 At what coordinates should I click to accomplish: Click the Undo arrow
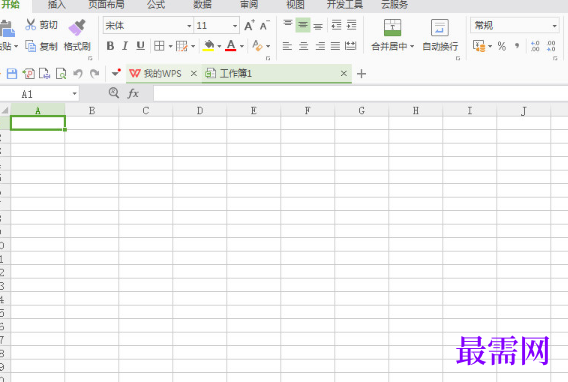78,74
